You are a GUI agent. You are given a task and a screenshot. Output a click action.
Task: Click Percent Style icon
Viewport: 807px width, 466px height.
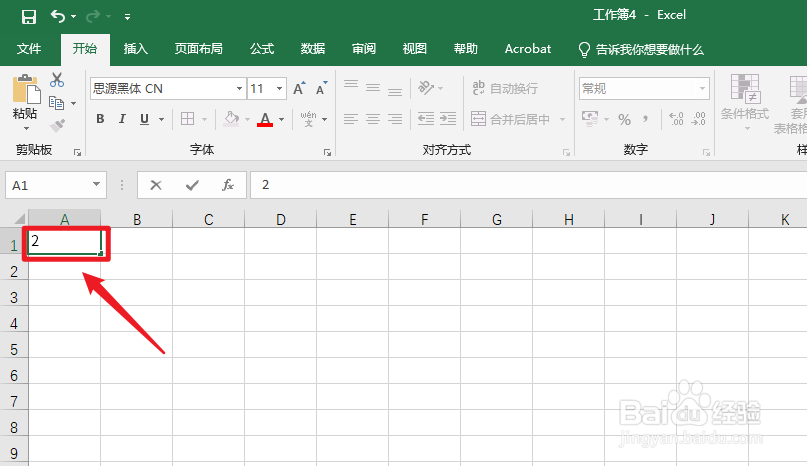(624, 119)
